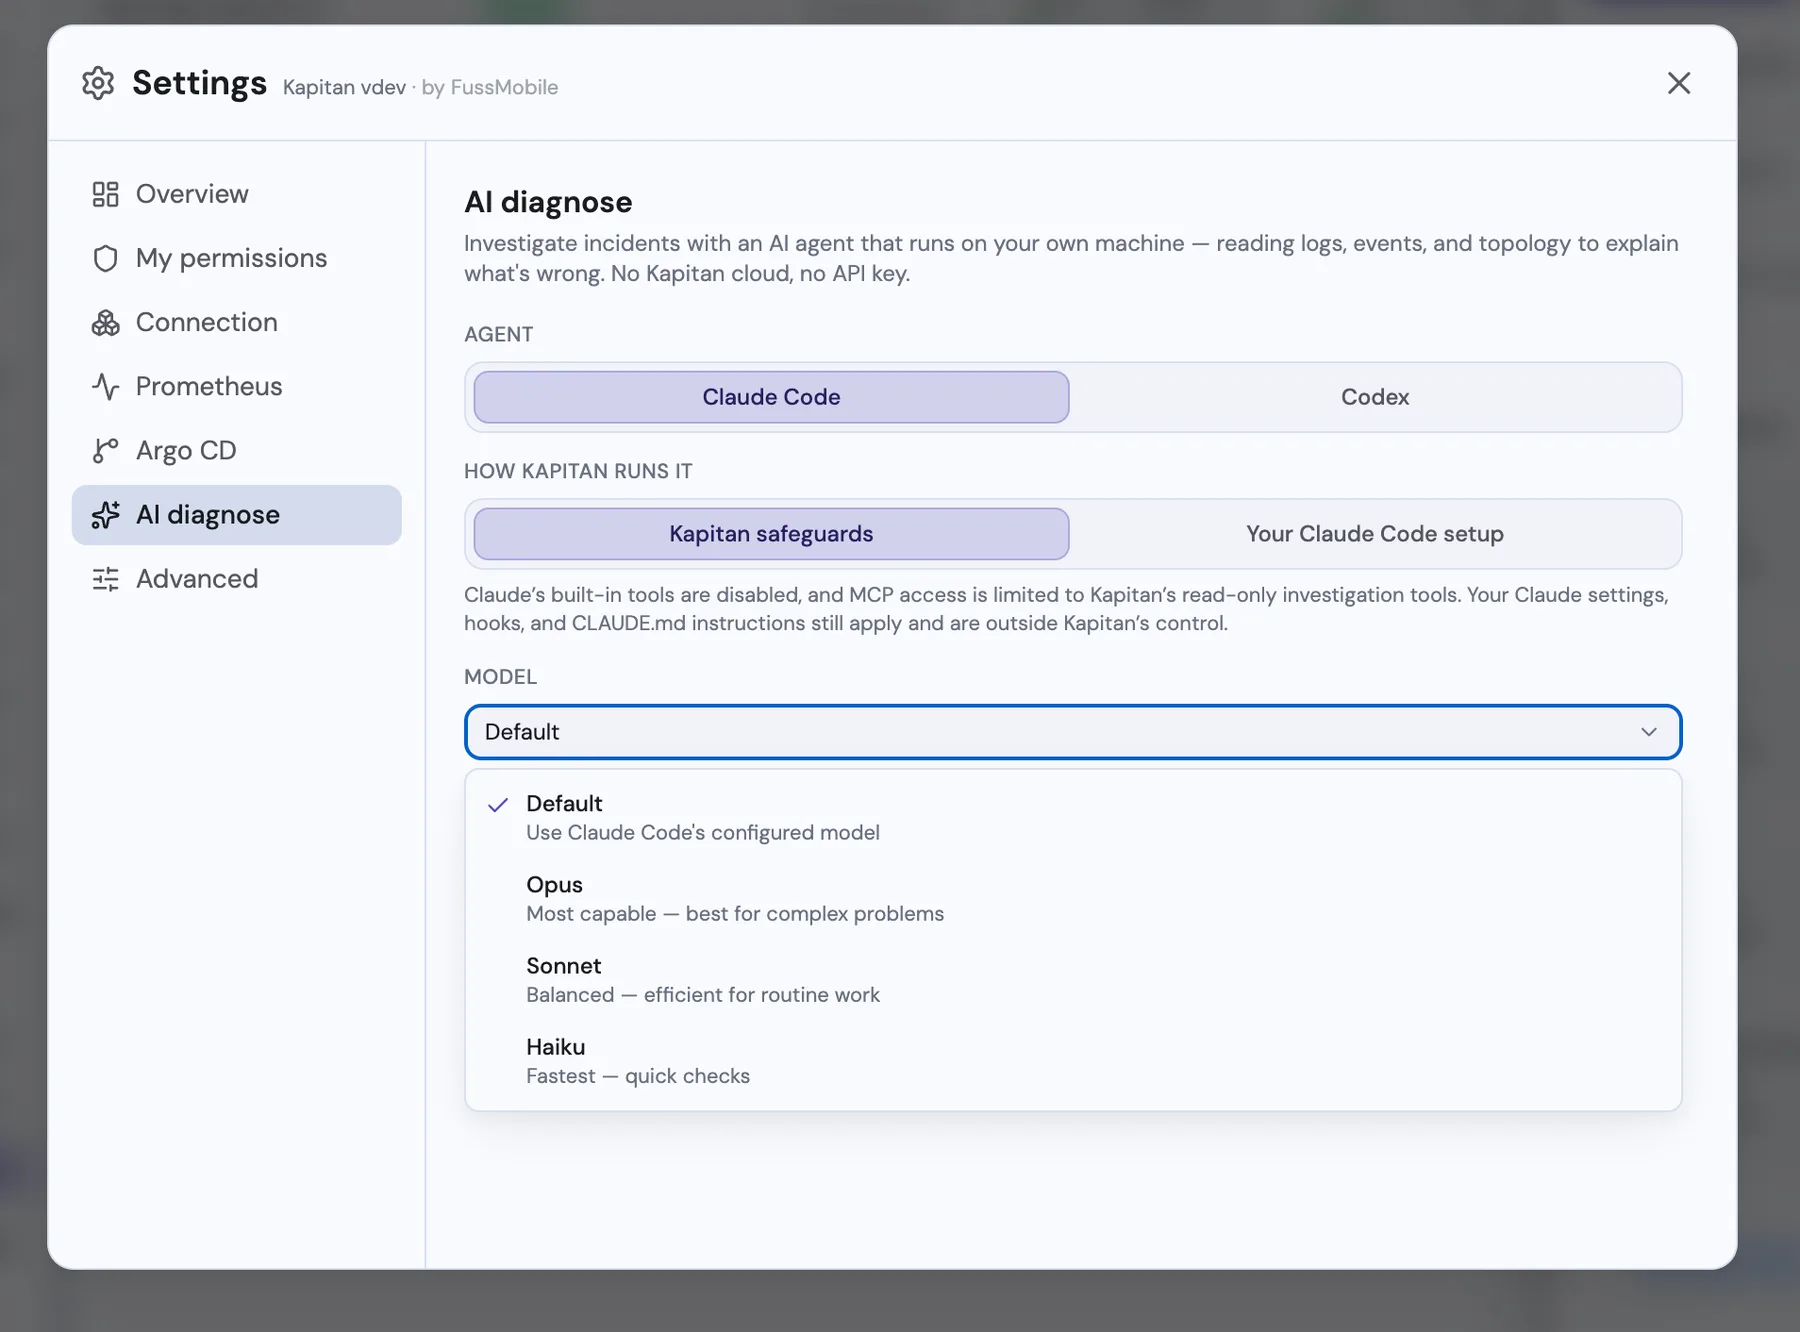The height and width of the screenshot is (1332, 1800).
Task: Click the My permissions shield icon
Action: point(105,258)
